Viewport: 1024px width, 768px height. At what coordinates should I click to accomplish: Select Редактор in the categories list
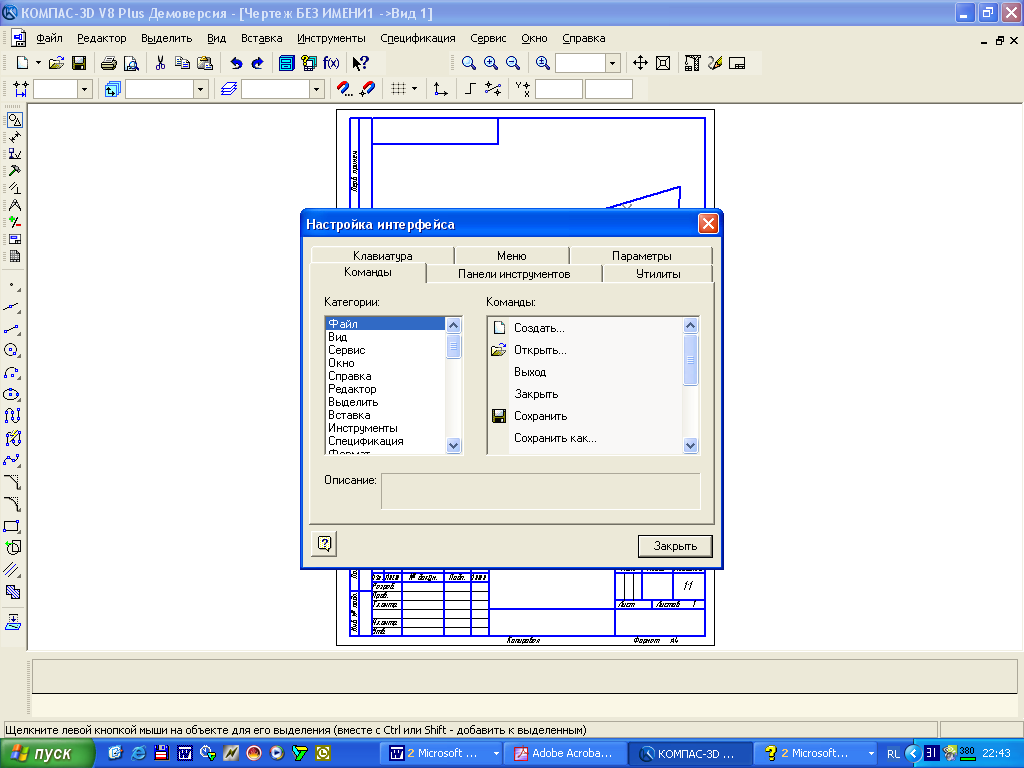[x=385, y=389]
